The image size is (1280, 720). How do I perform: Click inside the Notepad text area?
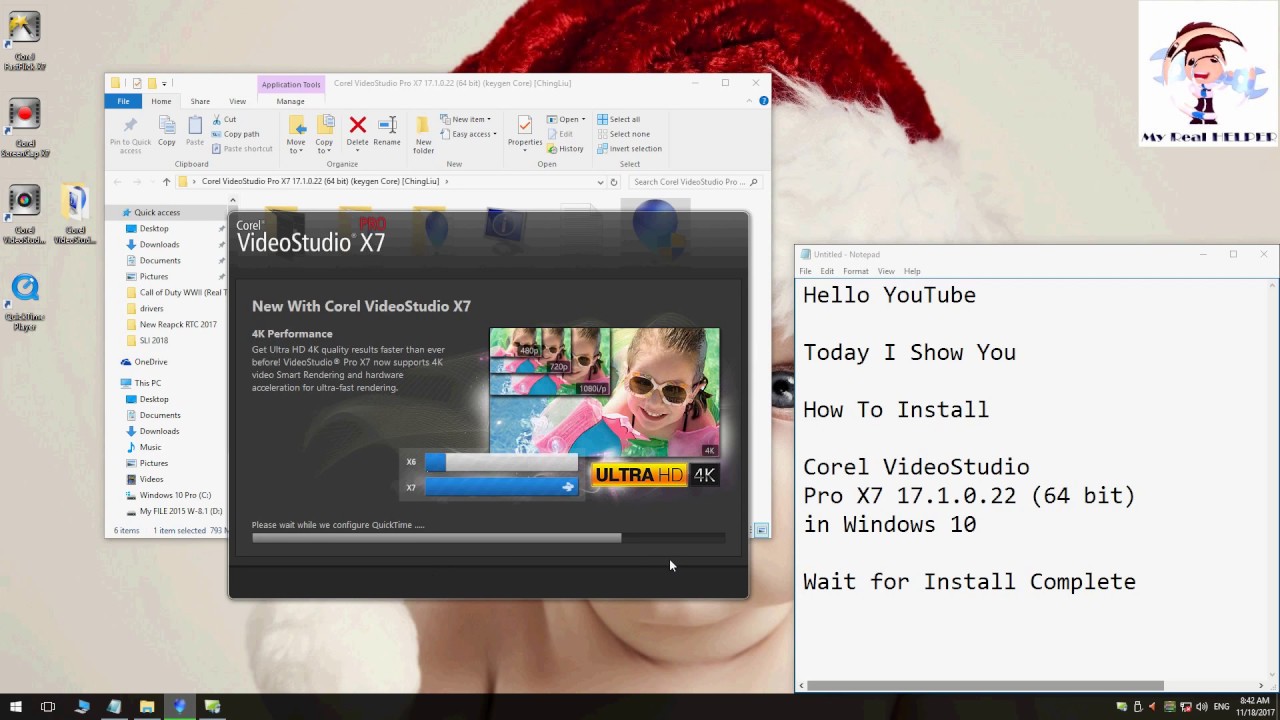tap(1032, 480)
